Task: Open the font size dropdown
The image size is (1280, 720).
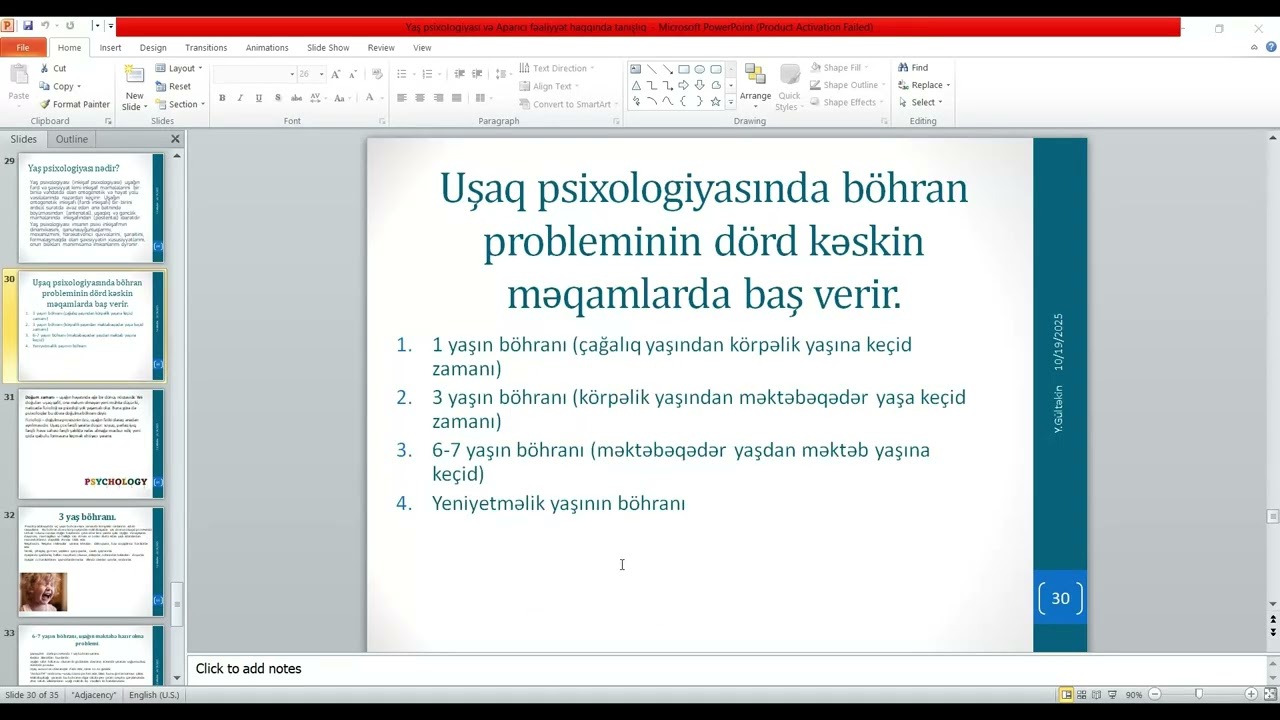Action: pyautogui.click(x=321, y=74)
